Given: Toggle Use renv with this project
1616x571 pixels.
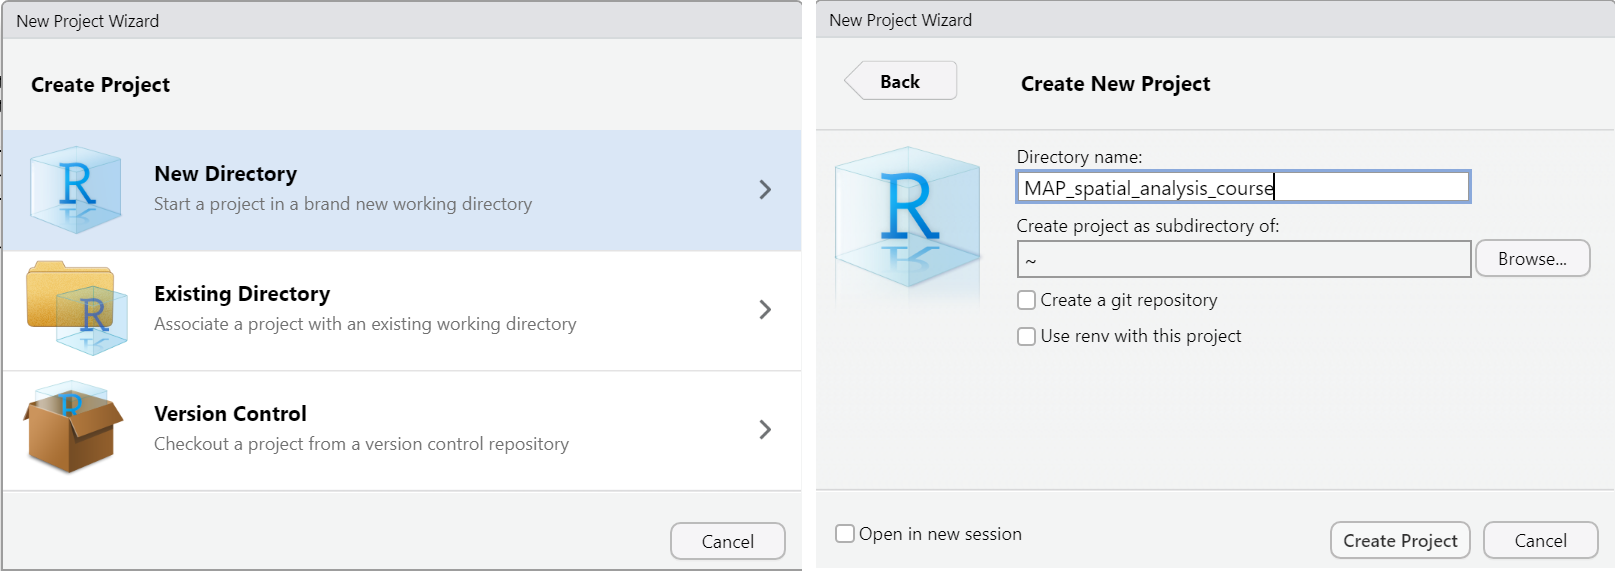Looking at the screenshot, I should coord(1026,336).
